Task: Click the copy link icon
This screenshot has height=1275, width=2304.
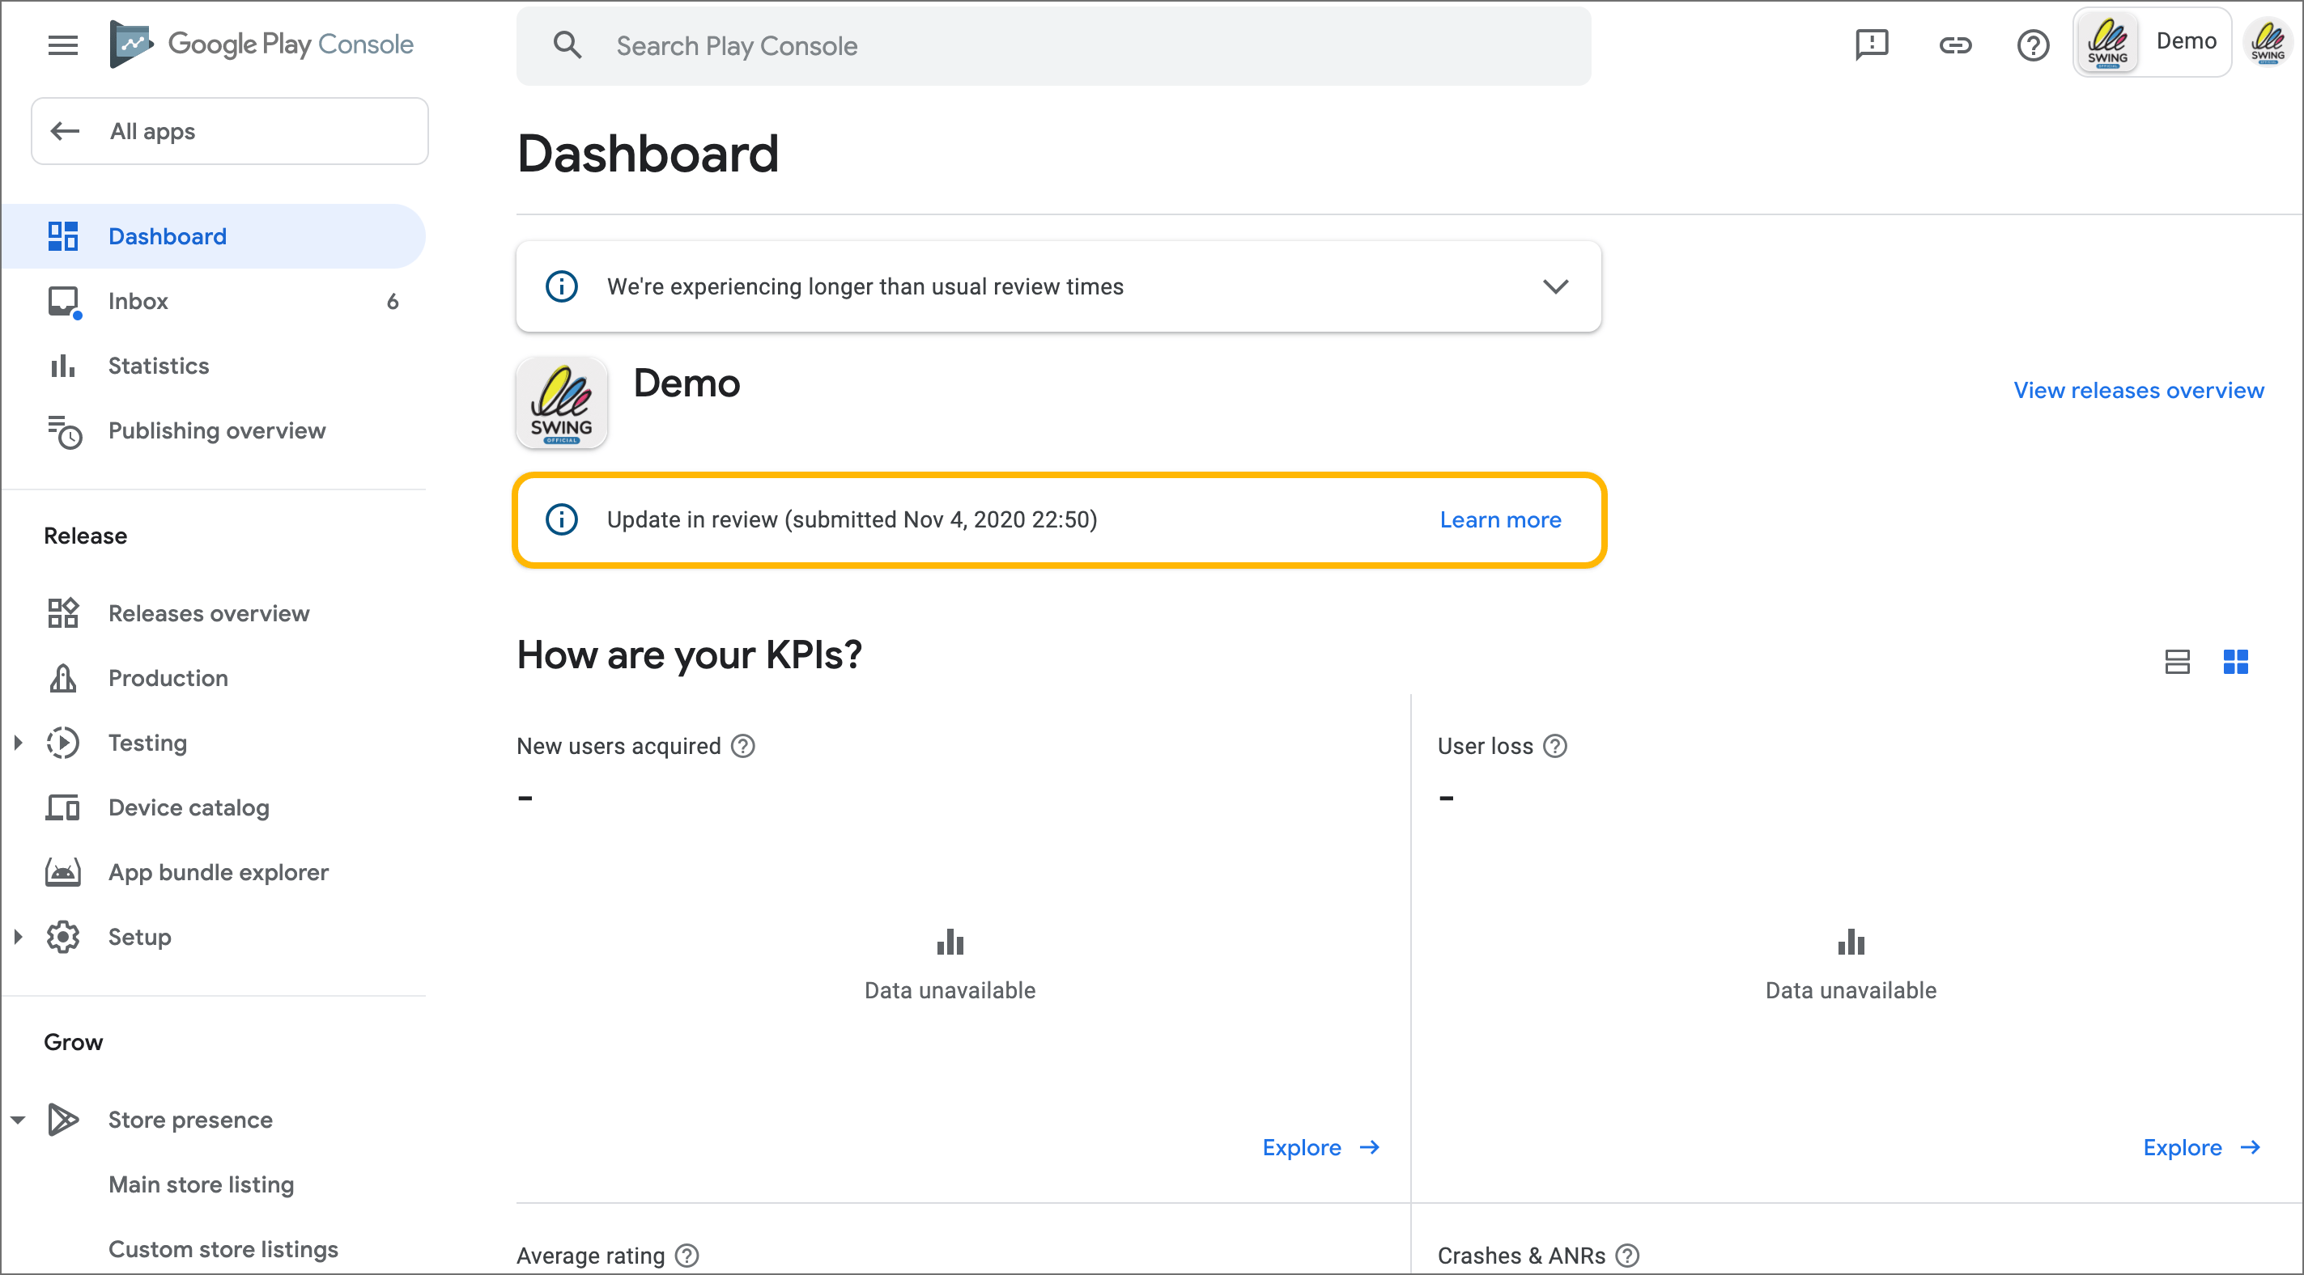Action: (x=1954, y=45)
